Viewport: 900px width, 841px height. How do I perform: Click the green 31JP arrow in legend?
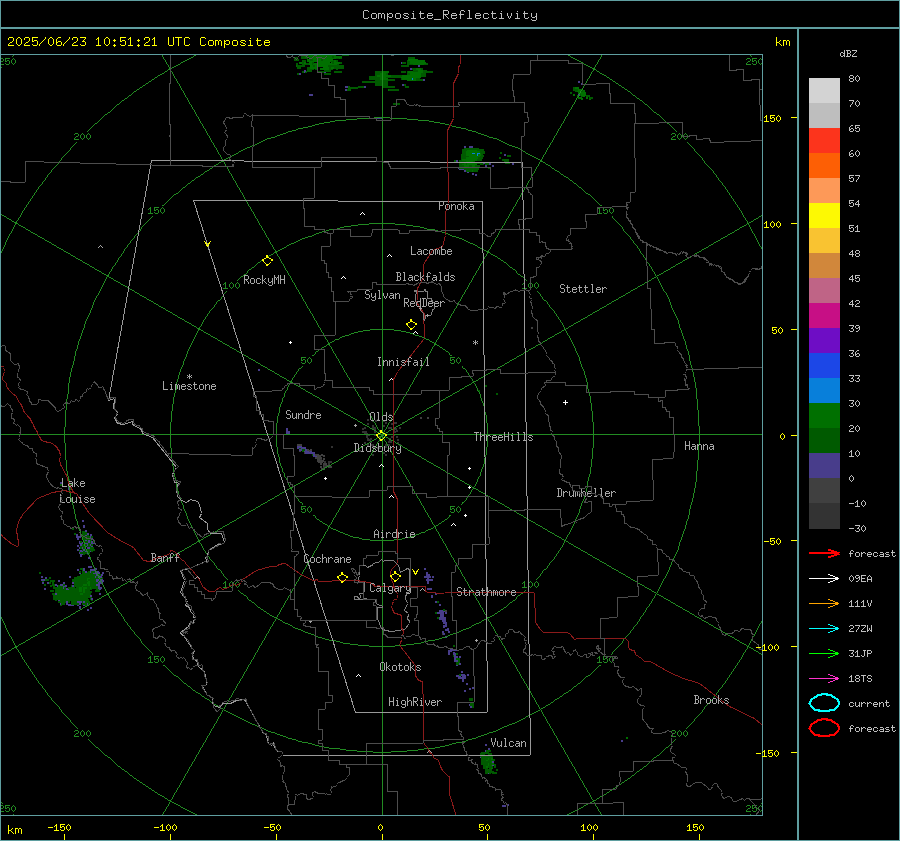(824, 653)
